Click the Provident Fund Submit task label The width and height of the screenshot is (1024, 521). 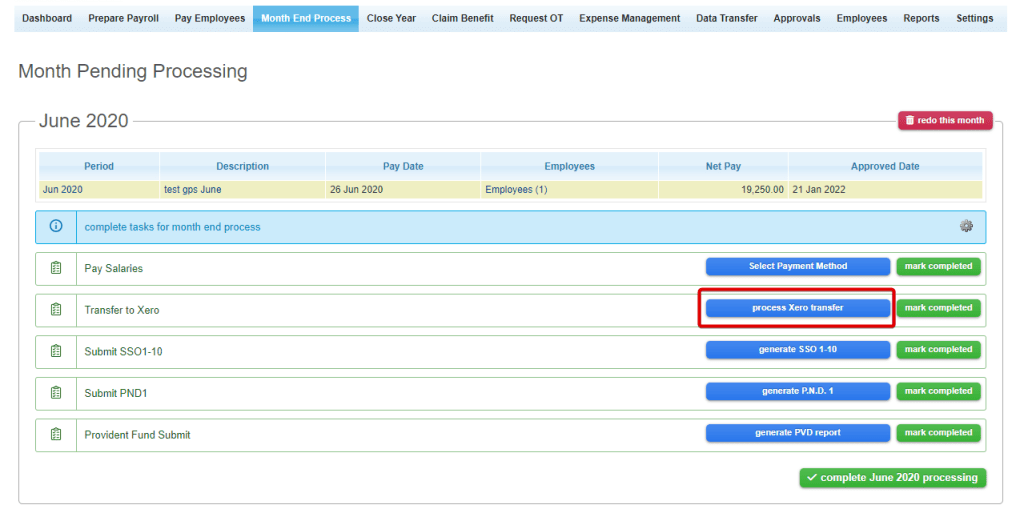(x=137, y=435)
